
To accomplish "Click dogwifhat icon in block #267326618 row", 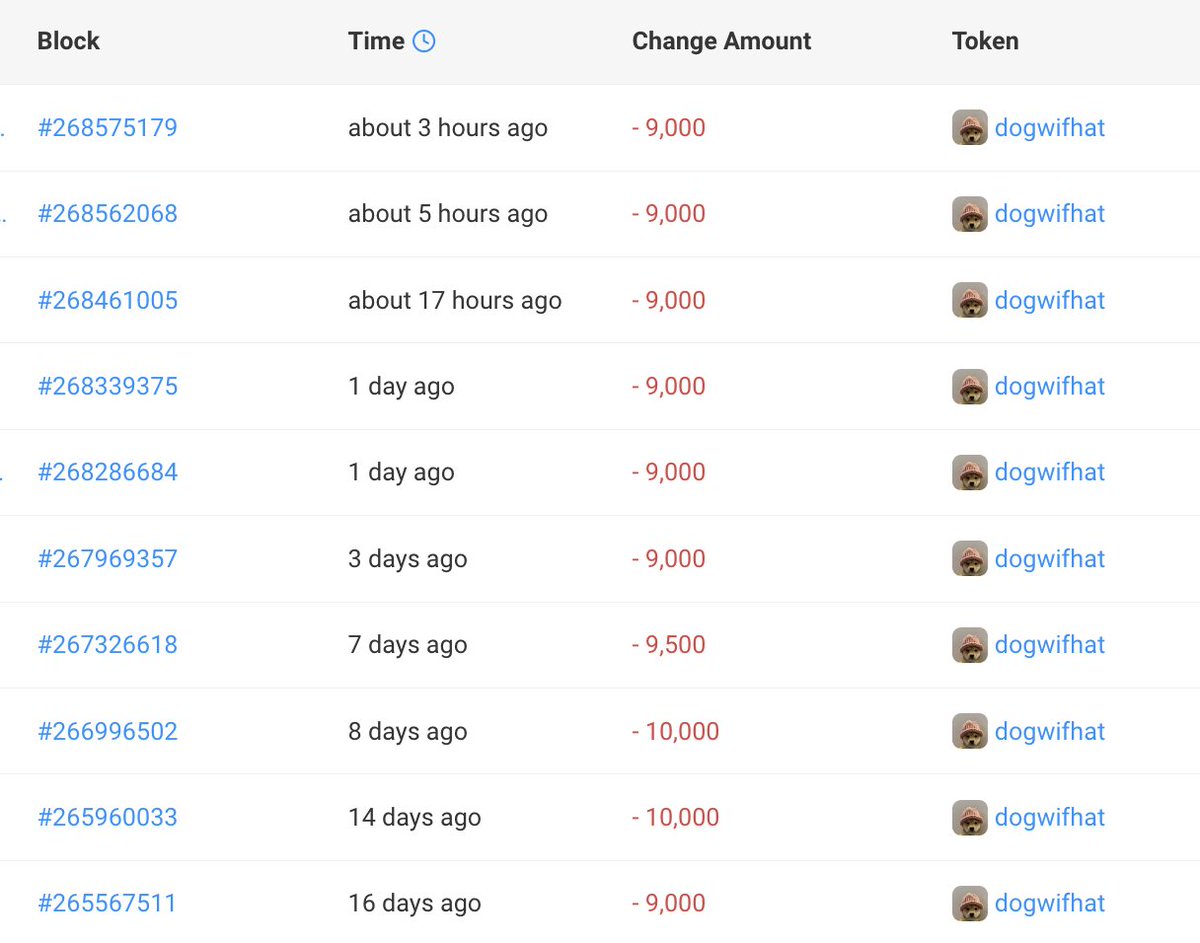I will (x=970, y=645).
